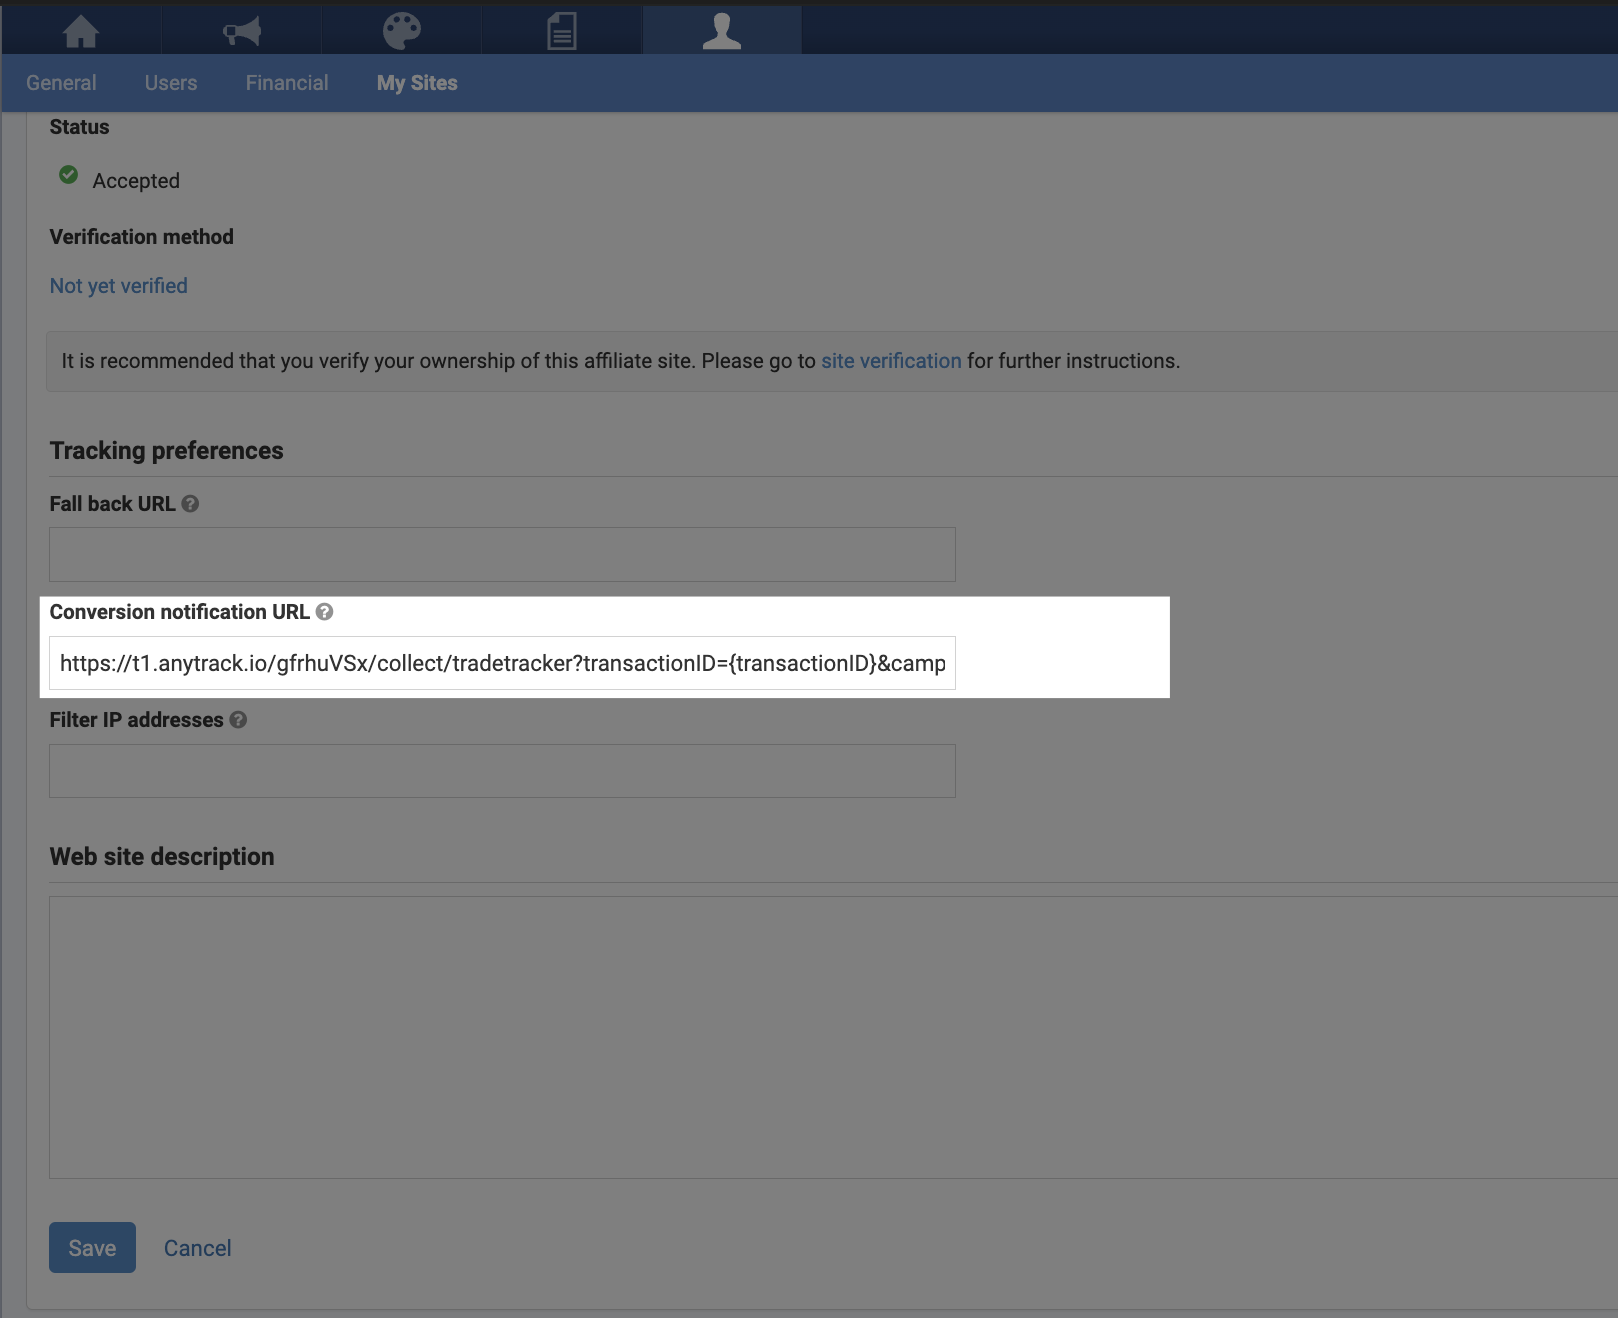Screen dimensions: 1618x1318
Task: Focus the Conversion notification URL field
Action: (x=502, y=663)
